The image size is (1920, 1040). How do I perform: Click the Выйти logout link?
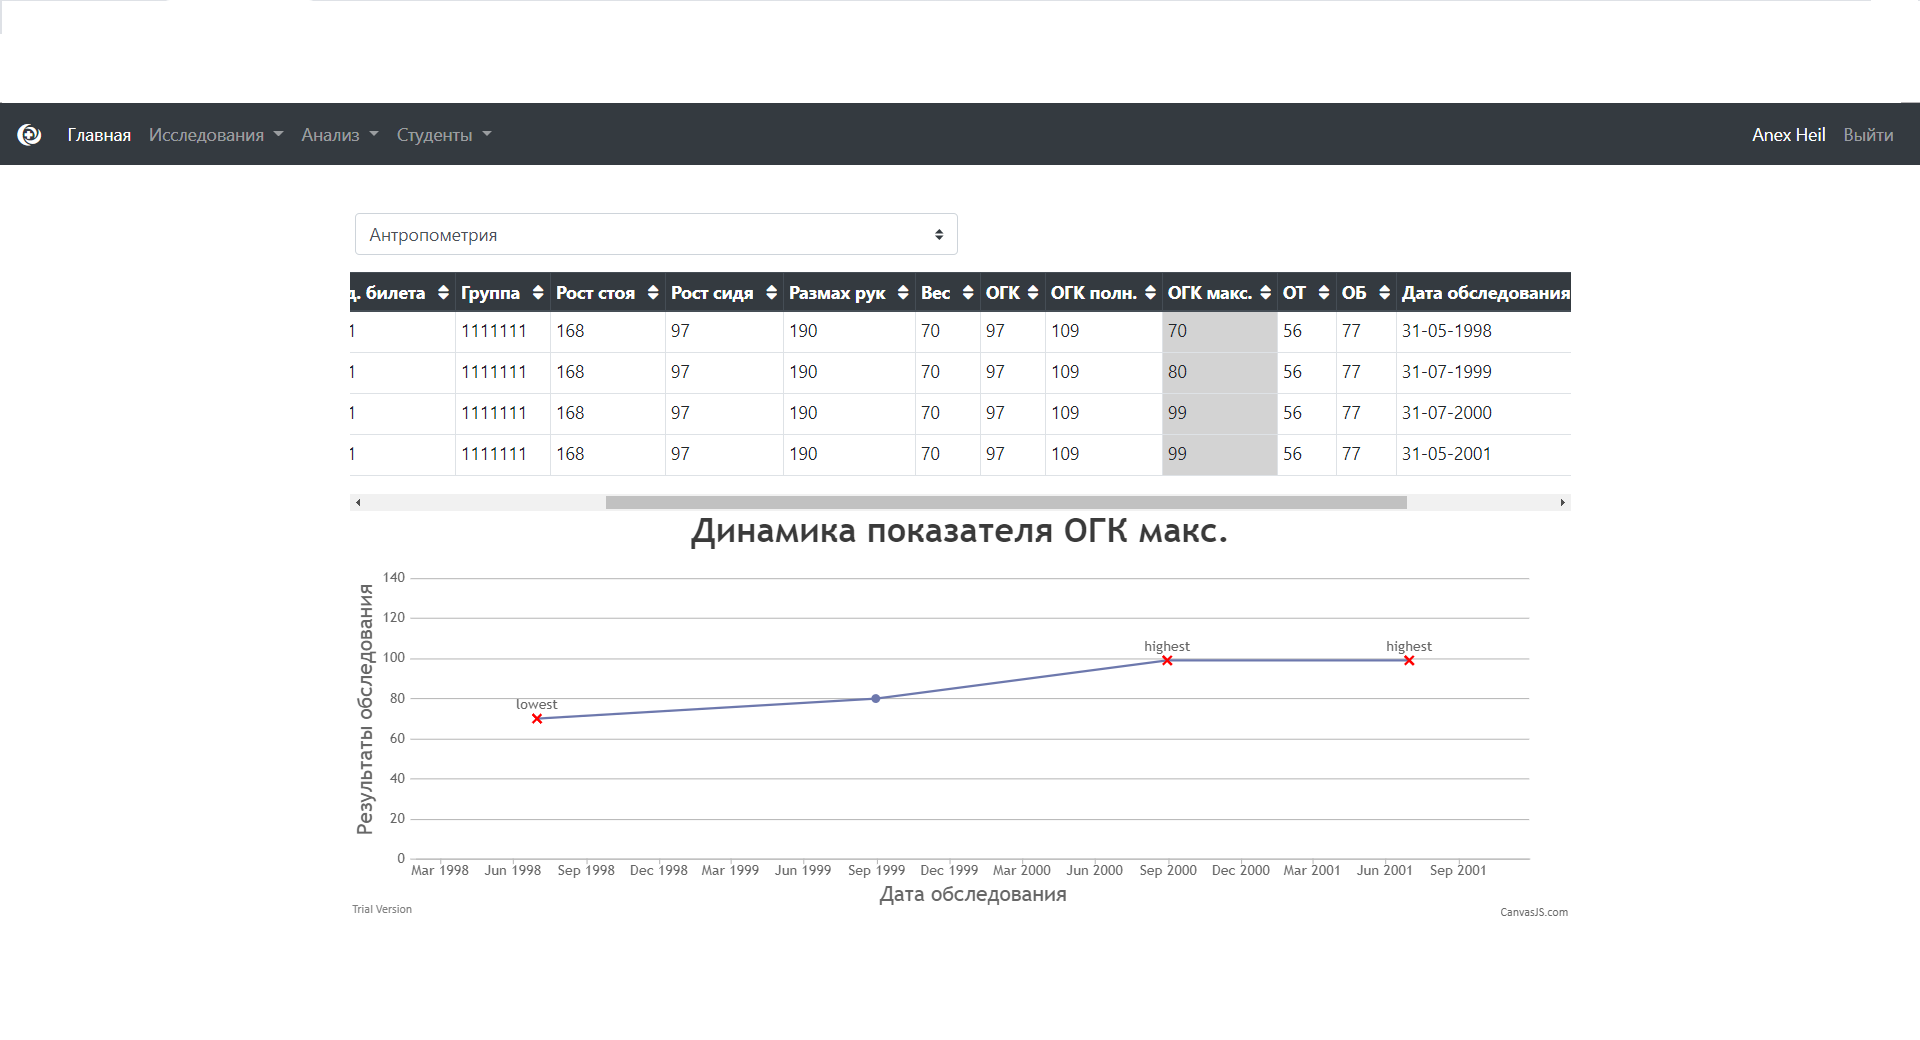coord(1868,135)
